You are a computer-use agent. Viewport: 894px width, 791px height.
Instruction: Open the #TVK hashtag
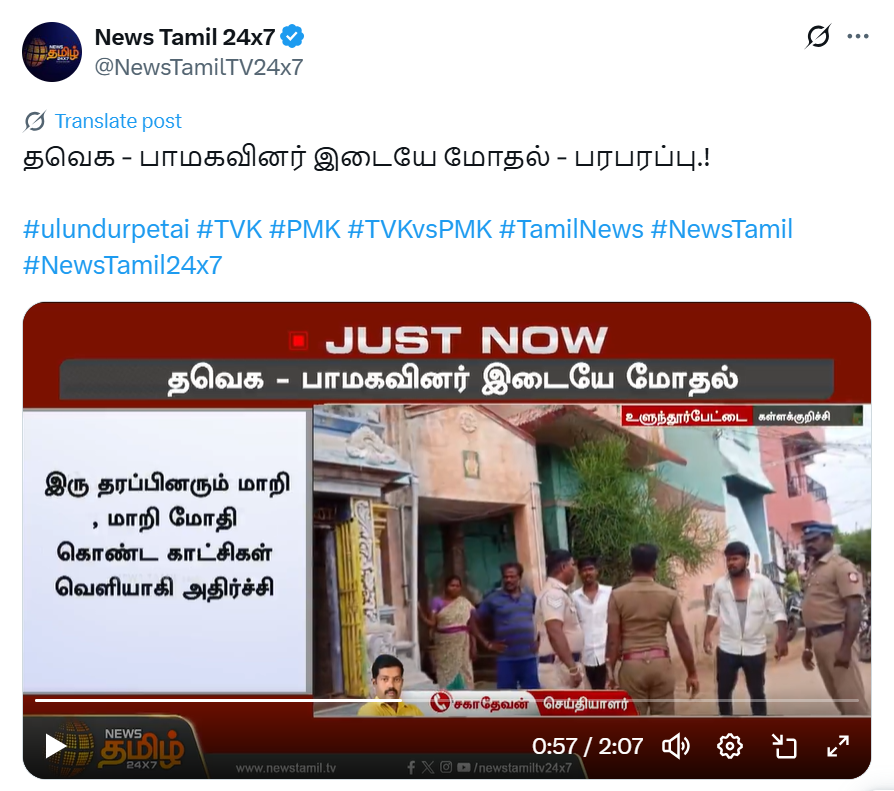(229, 229)
